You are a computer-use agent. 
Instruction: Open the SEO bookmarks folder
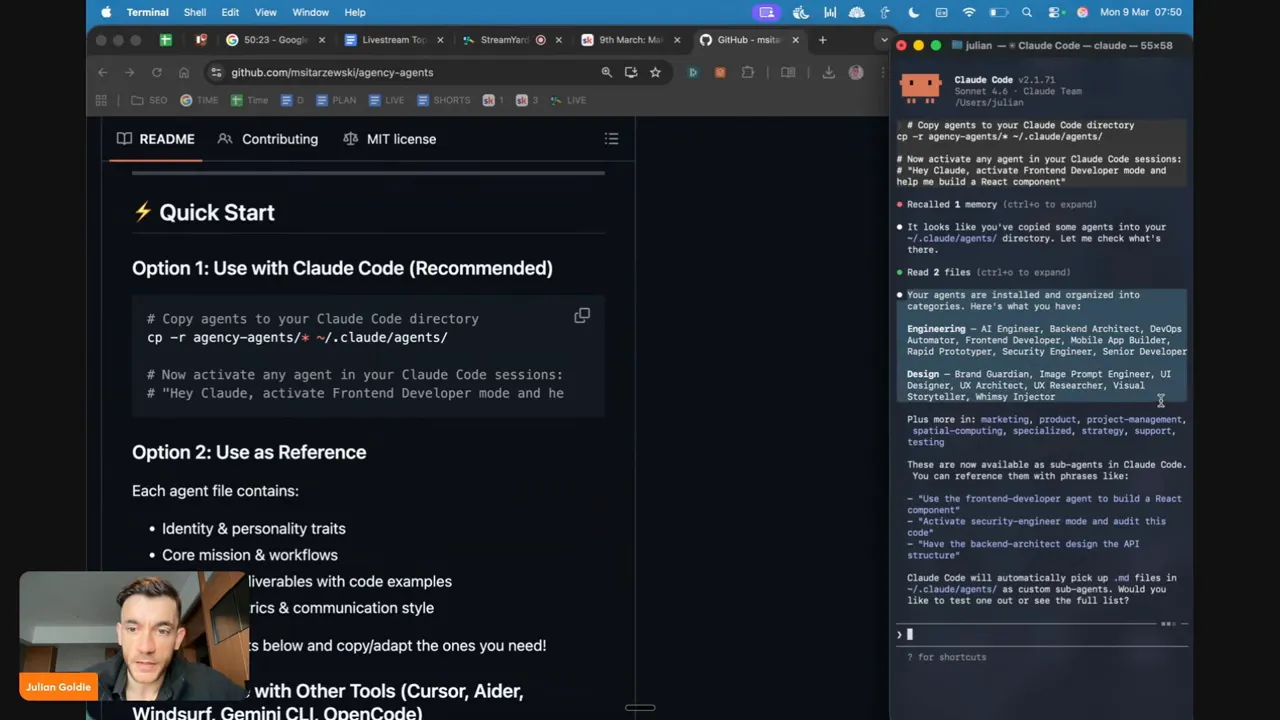(149, 100)
